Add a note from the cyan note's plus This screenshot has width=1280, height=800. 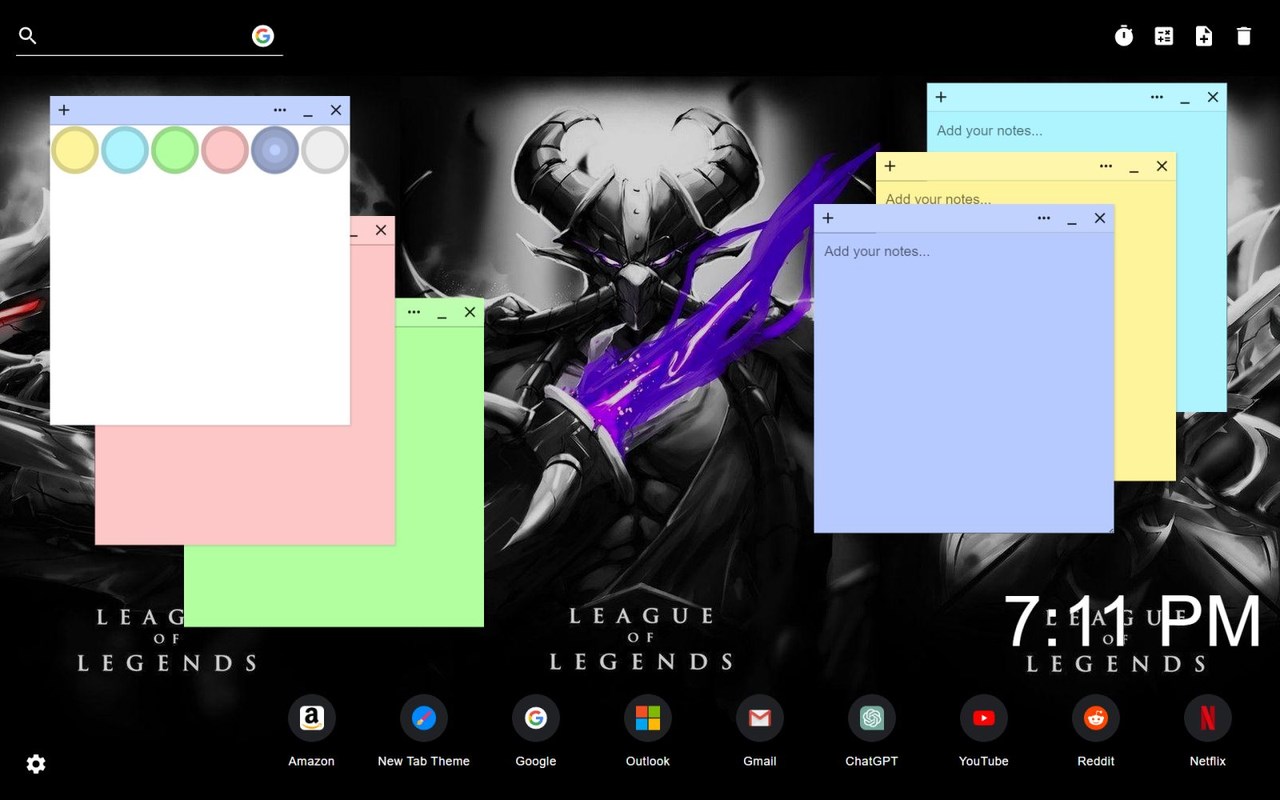click(x=941, y=97)
